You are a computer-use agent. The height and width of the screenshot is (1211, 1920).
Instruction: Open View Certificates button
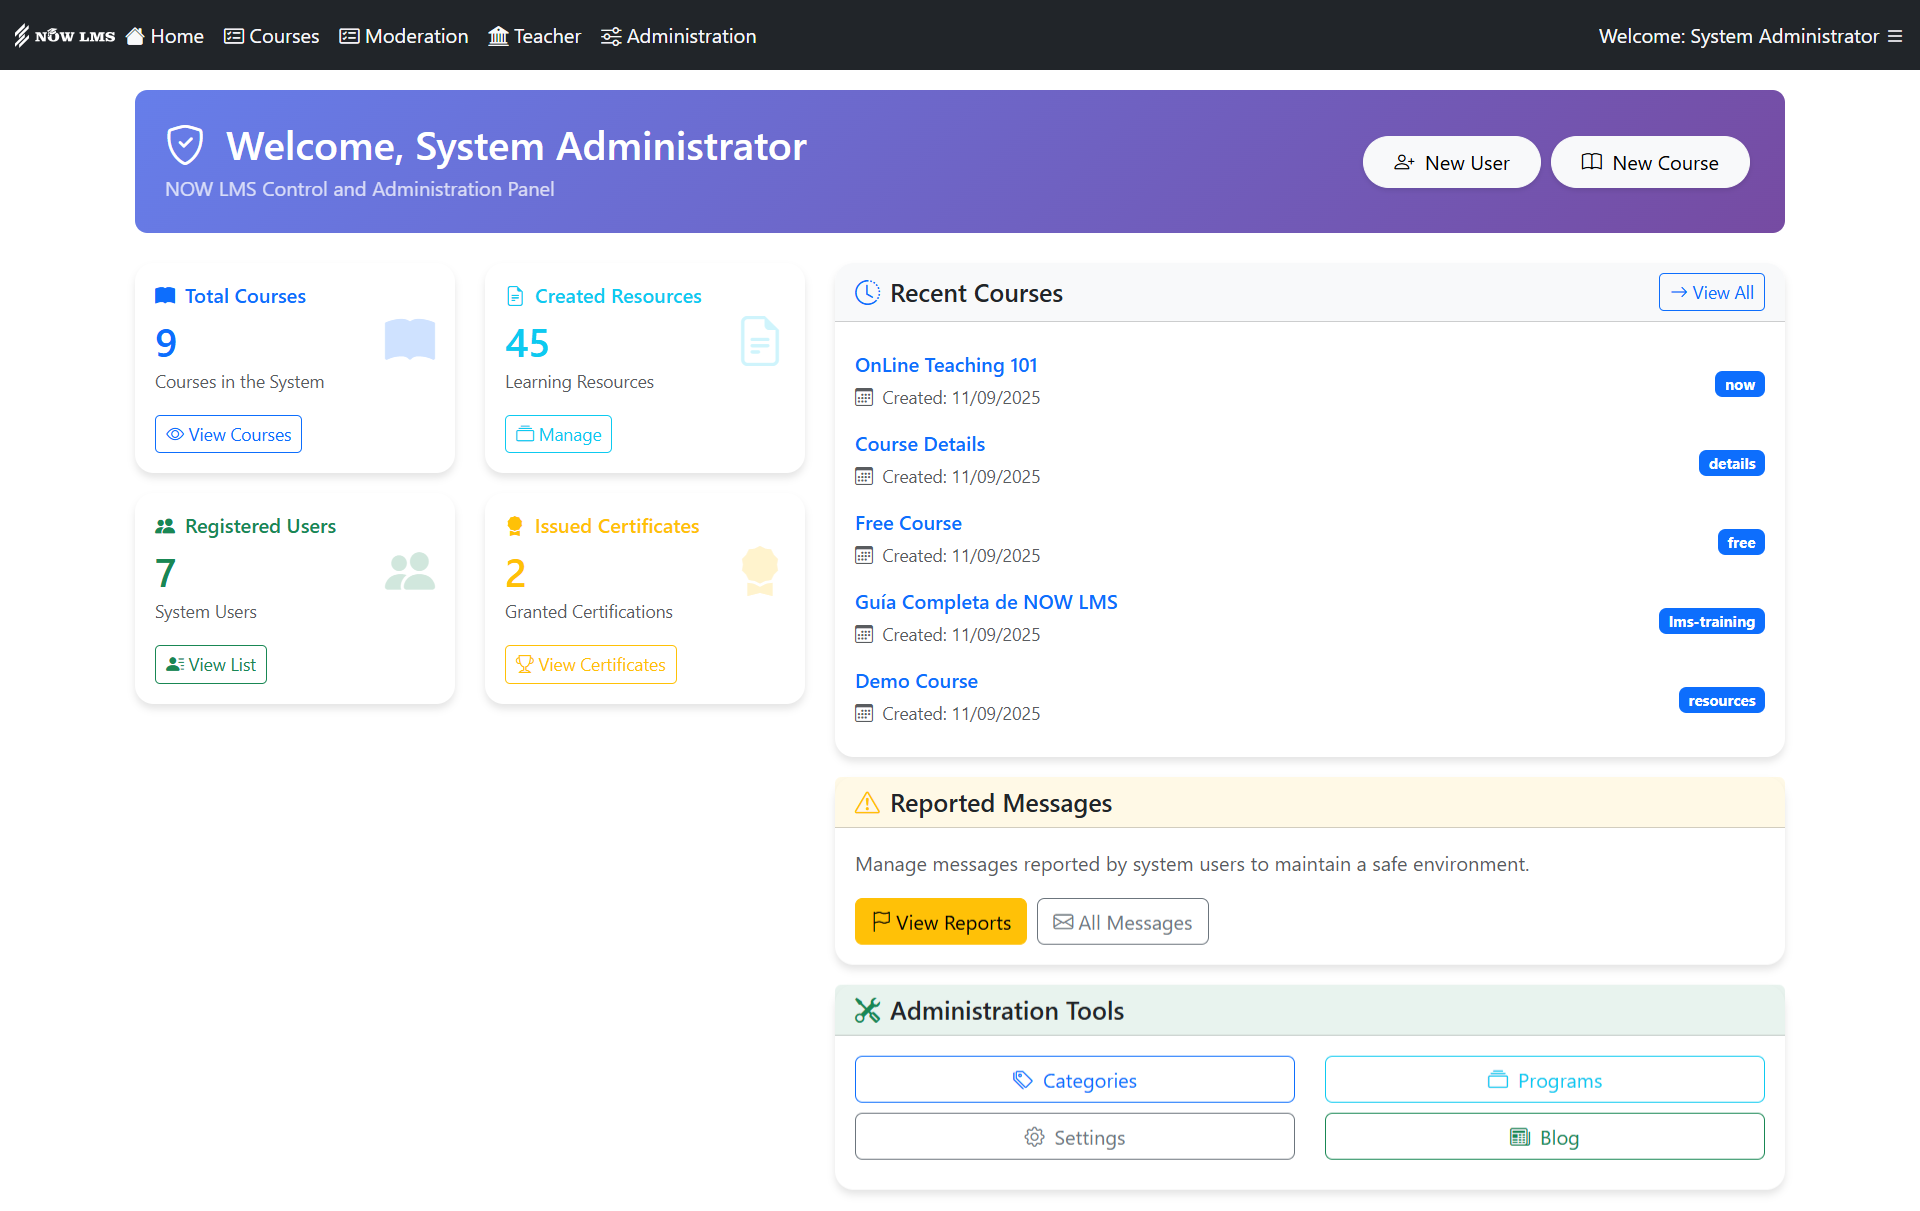[590, 665]
